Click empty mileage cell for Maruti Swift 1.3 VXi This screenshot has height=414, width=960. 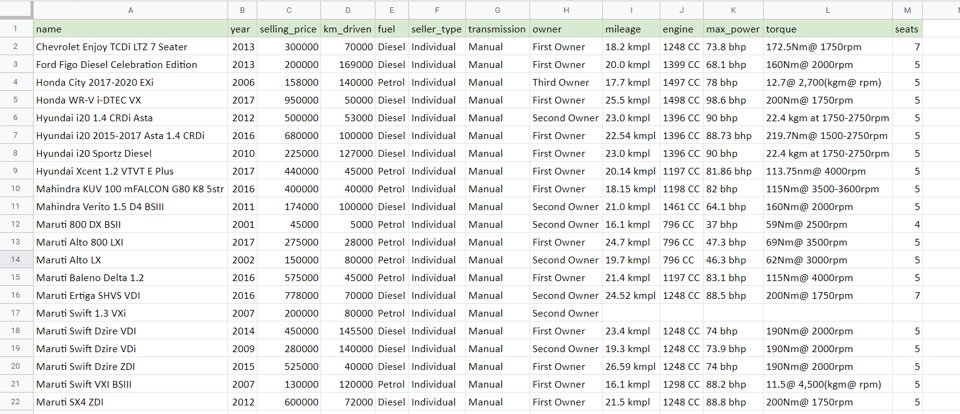click(631, 313)
